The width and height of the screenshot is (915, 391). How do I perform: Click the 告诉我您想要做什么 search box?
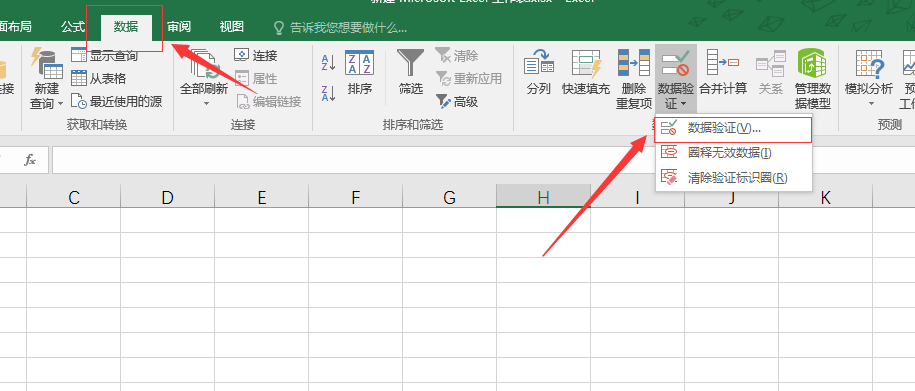click(341, 27)
